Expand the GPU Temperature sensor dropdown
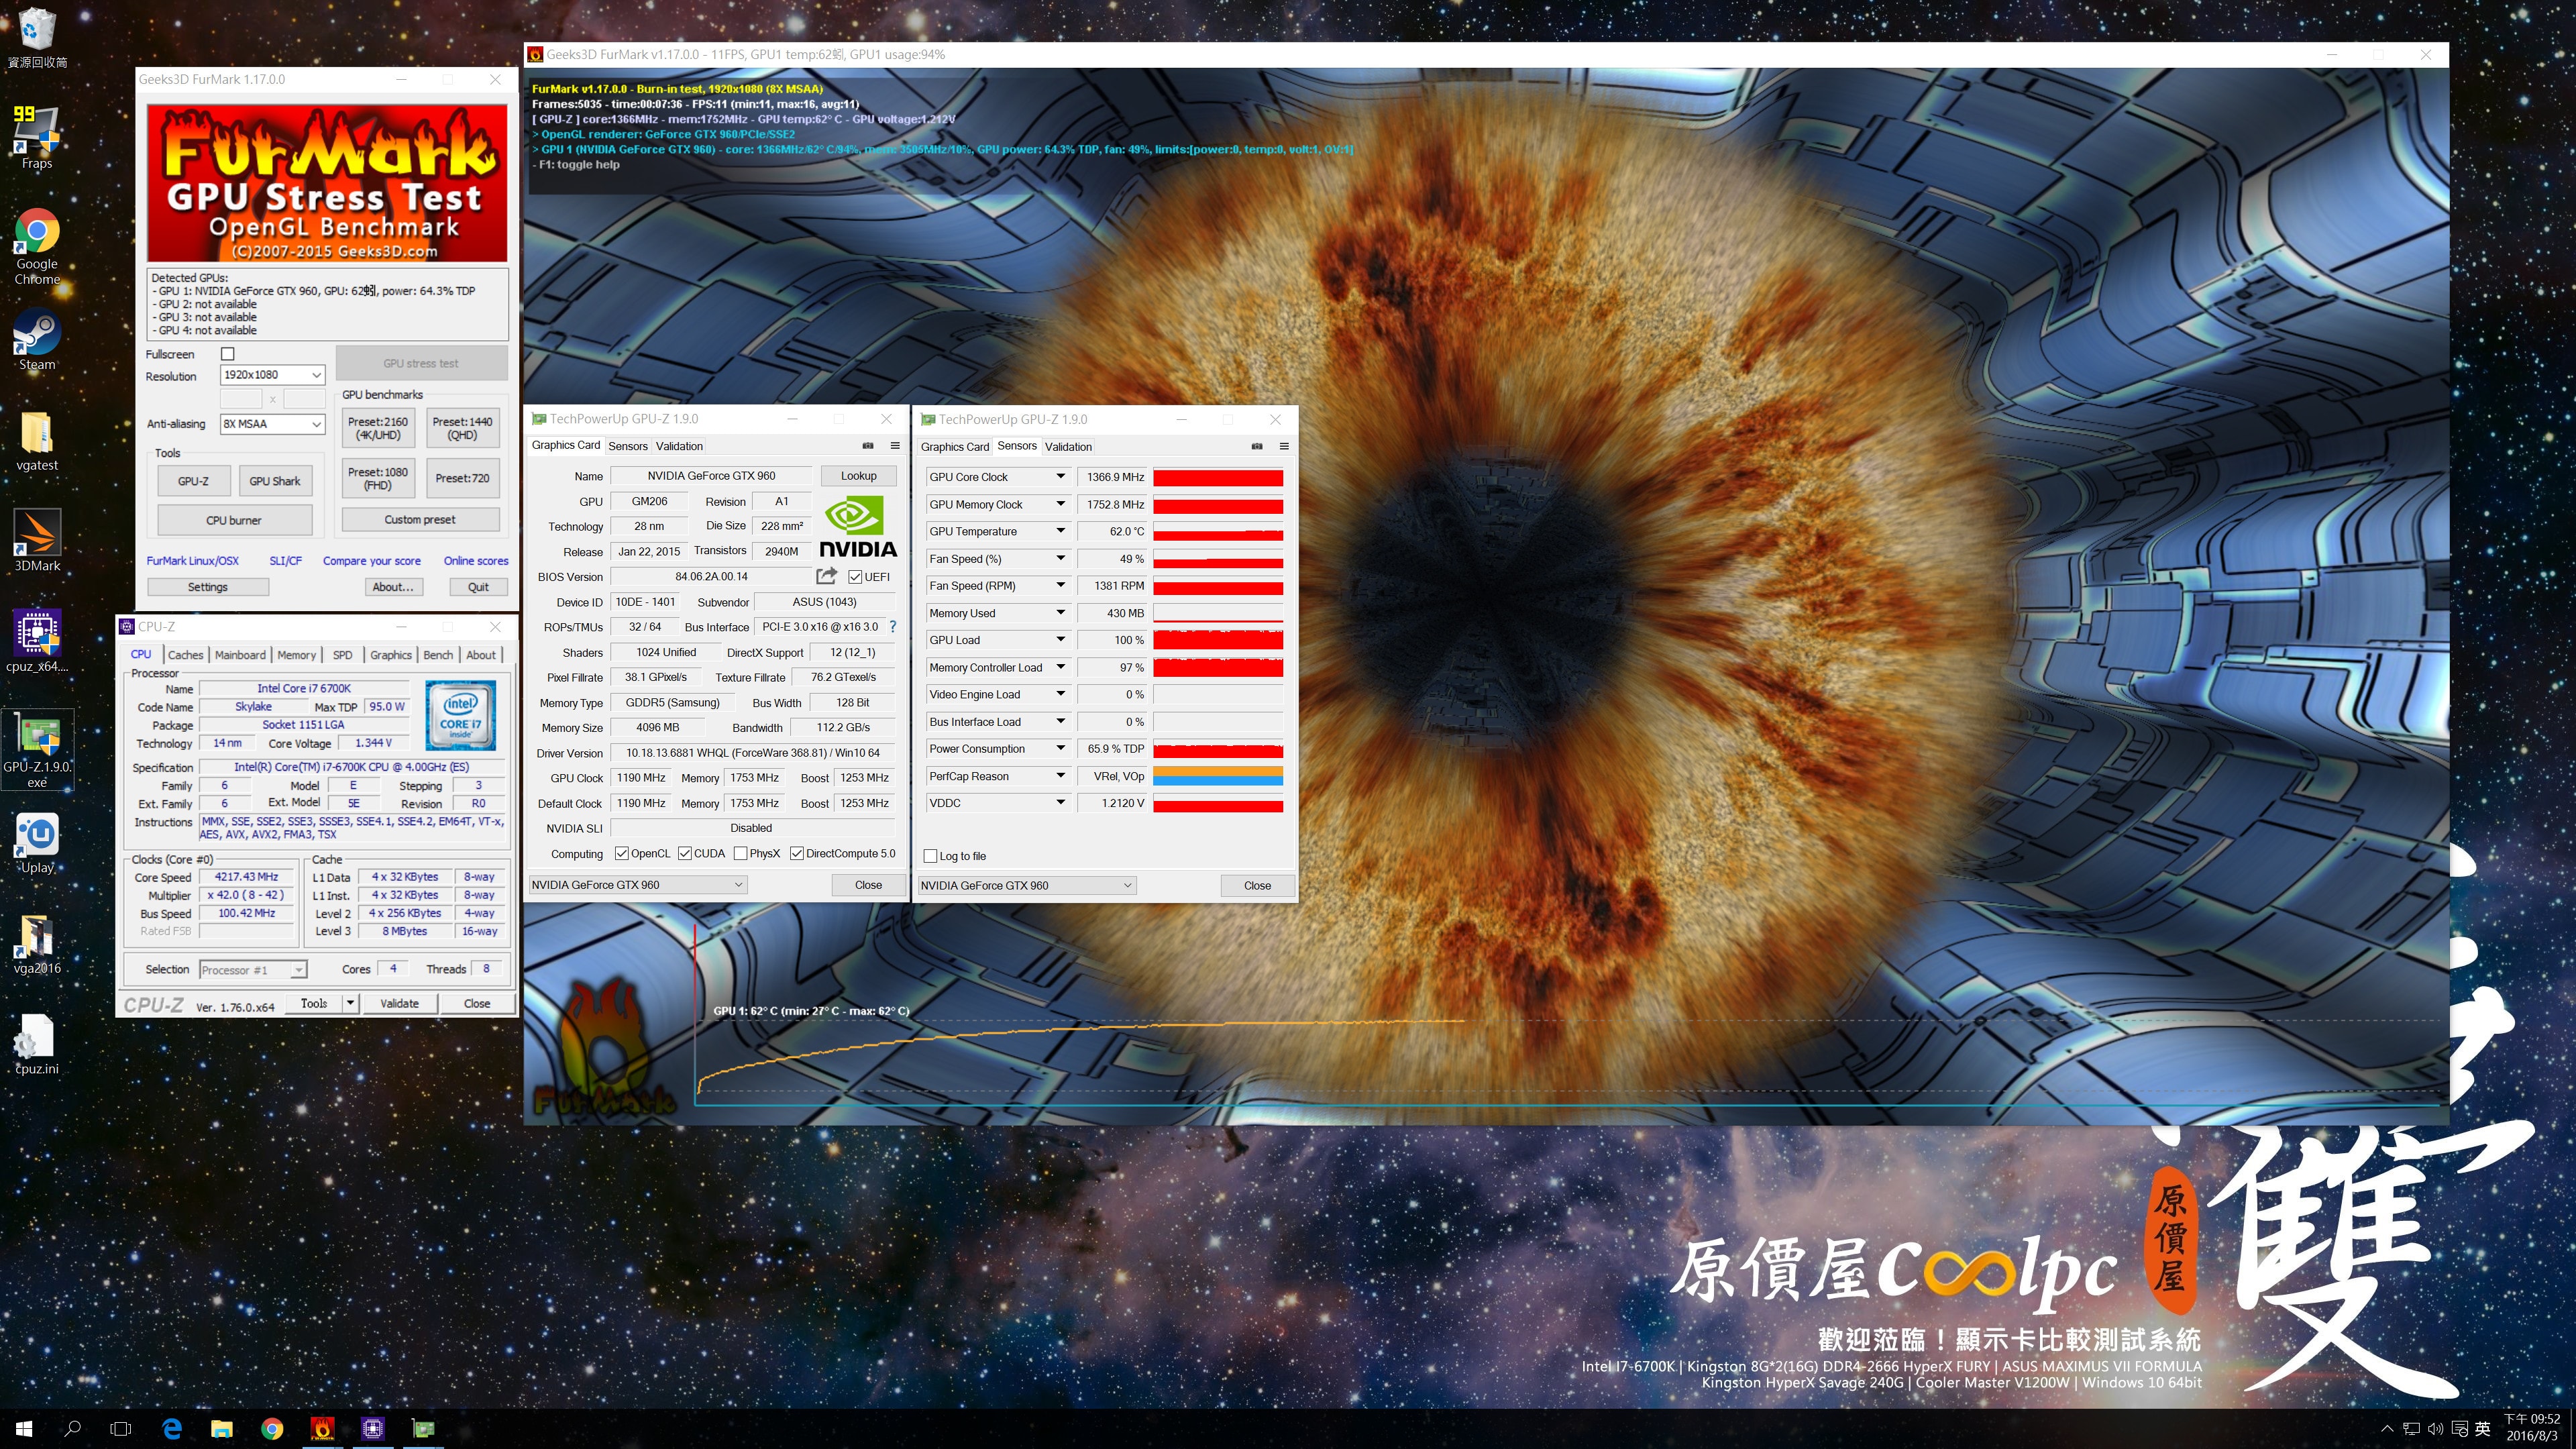 coord(1060,531)
